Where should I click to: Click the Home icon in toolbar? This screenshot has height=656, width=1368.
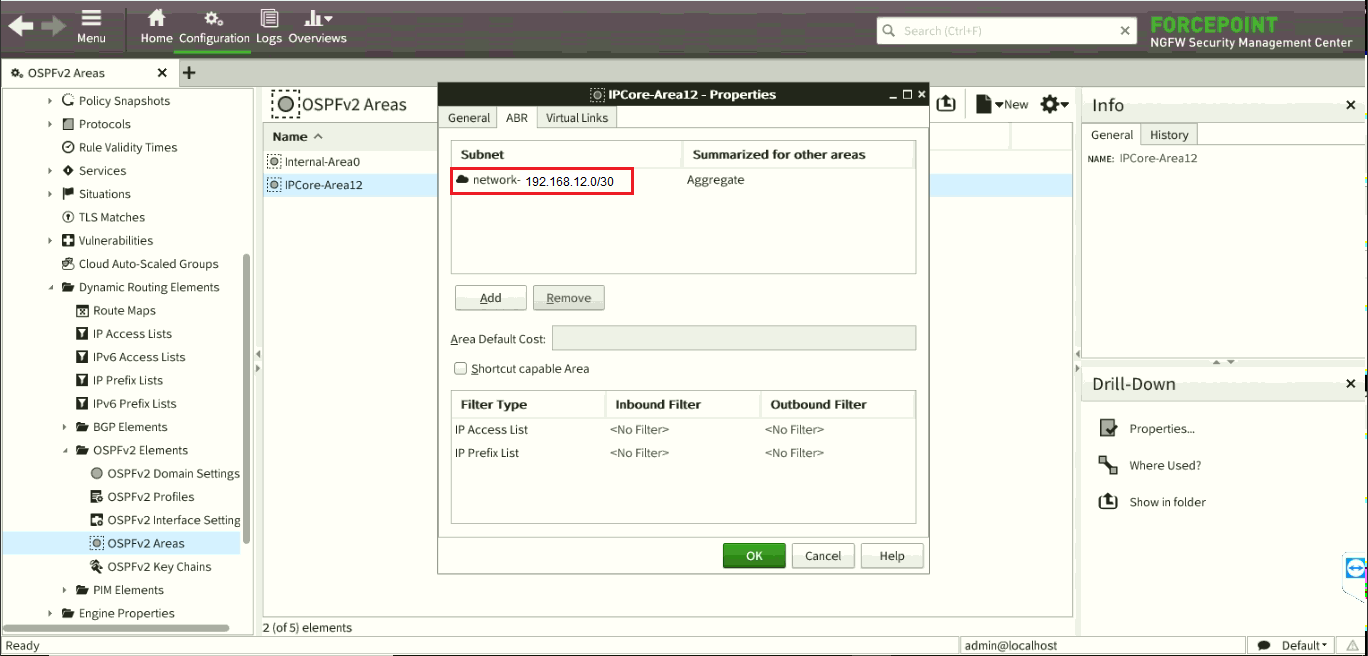pos(156,19)
